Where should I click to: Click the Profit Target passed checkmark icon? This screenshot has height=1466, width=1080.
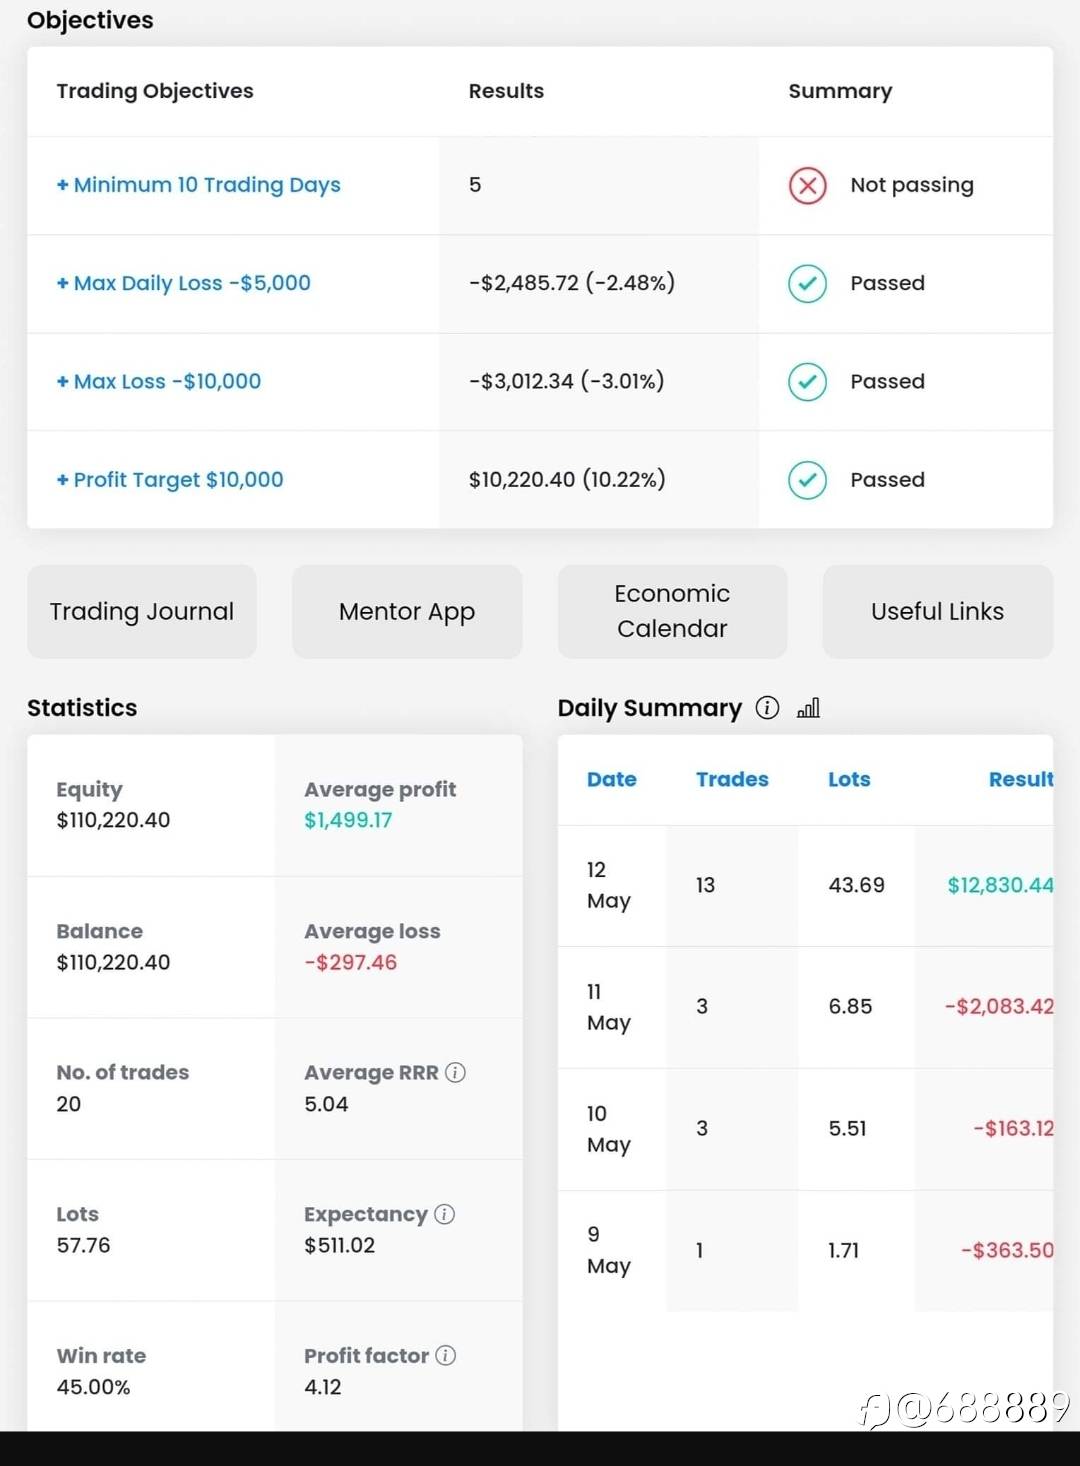pos(807,480)
